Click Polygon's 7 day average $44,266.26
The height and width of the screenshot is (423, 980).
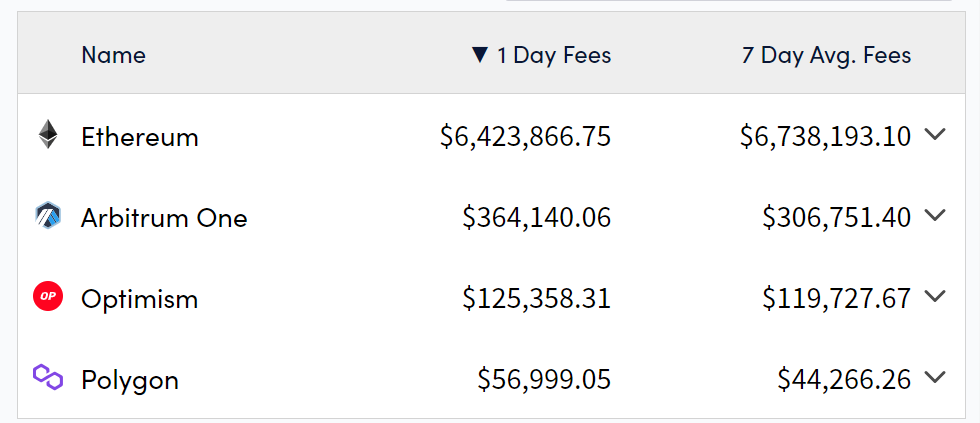[844, 380]
